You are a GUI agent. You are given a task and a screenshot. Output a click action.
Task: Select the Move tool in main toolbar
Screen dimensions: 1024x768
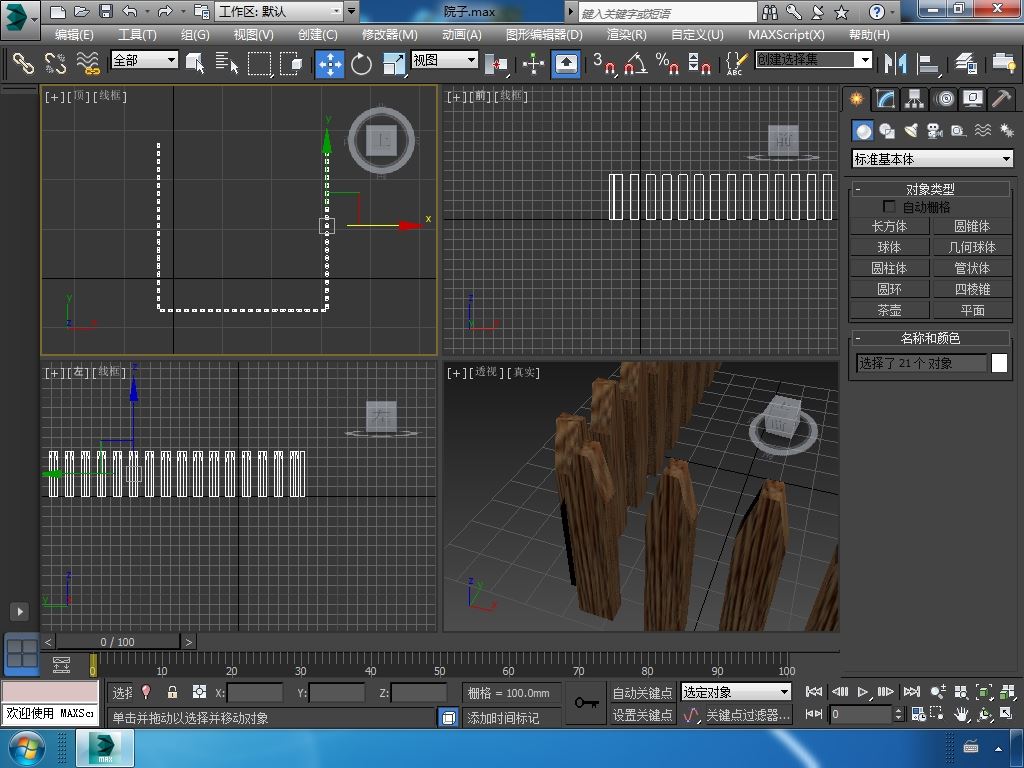(x=330, y=64)
